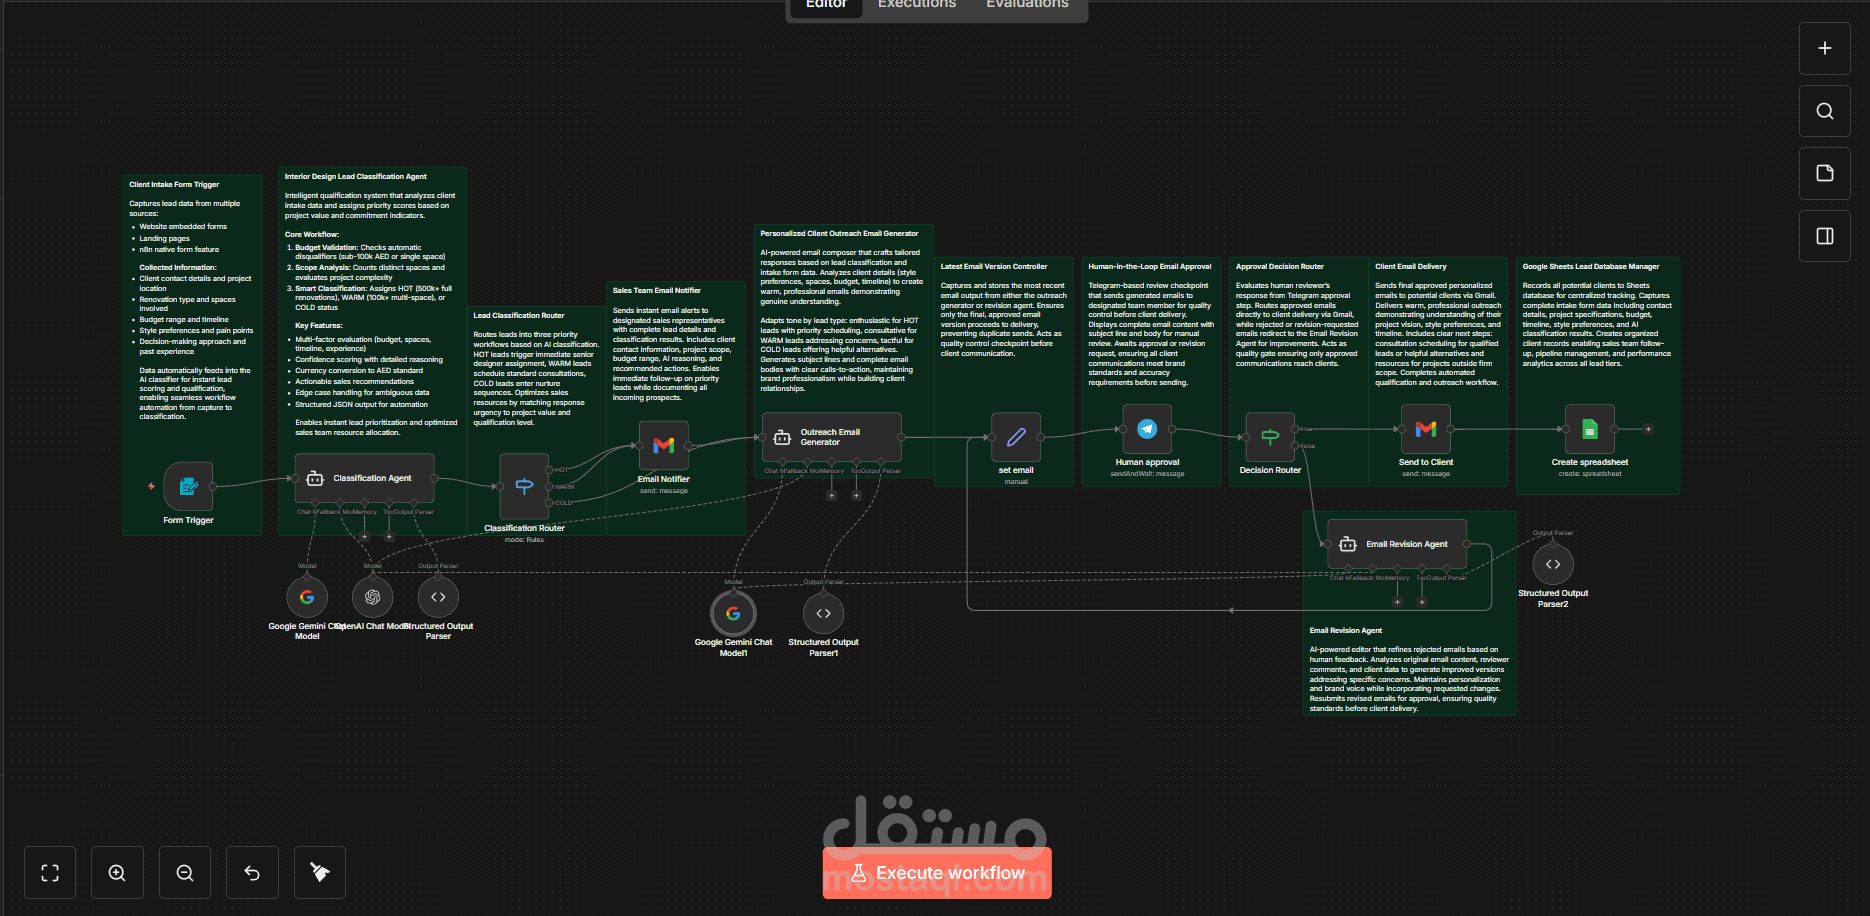This screenshot has height=916, width=1870.
Task: Select the Google Sheets Lead Database Manager title
Action: tap(1591, 267)
